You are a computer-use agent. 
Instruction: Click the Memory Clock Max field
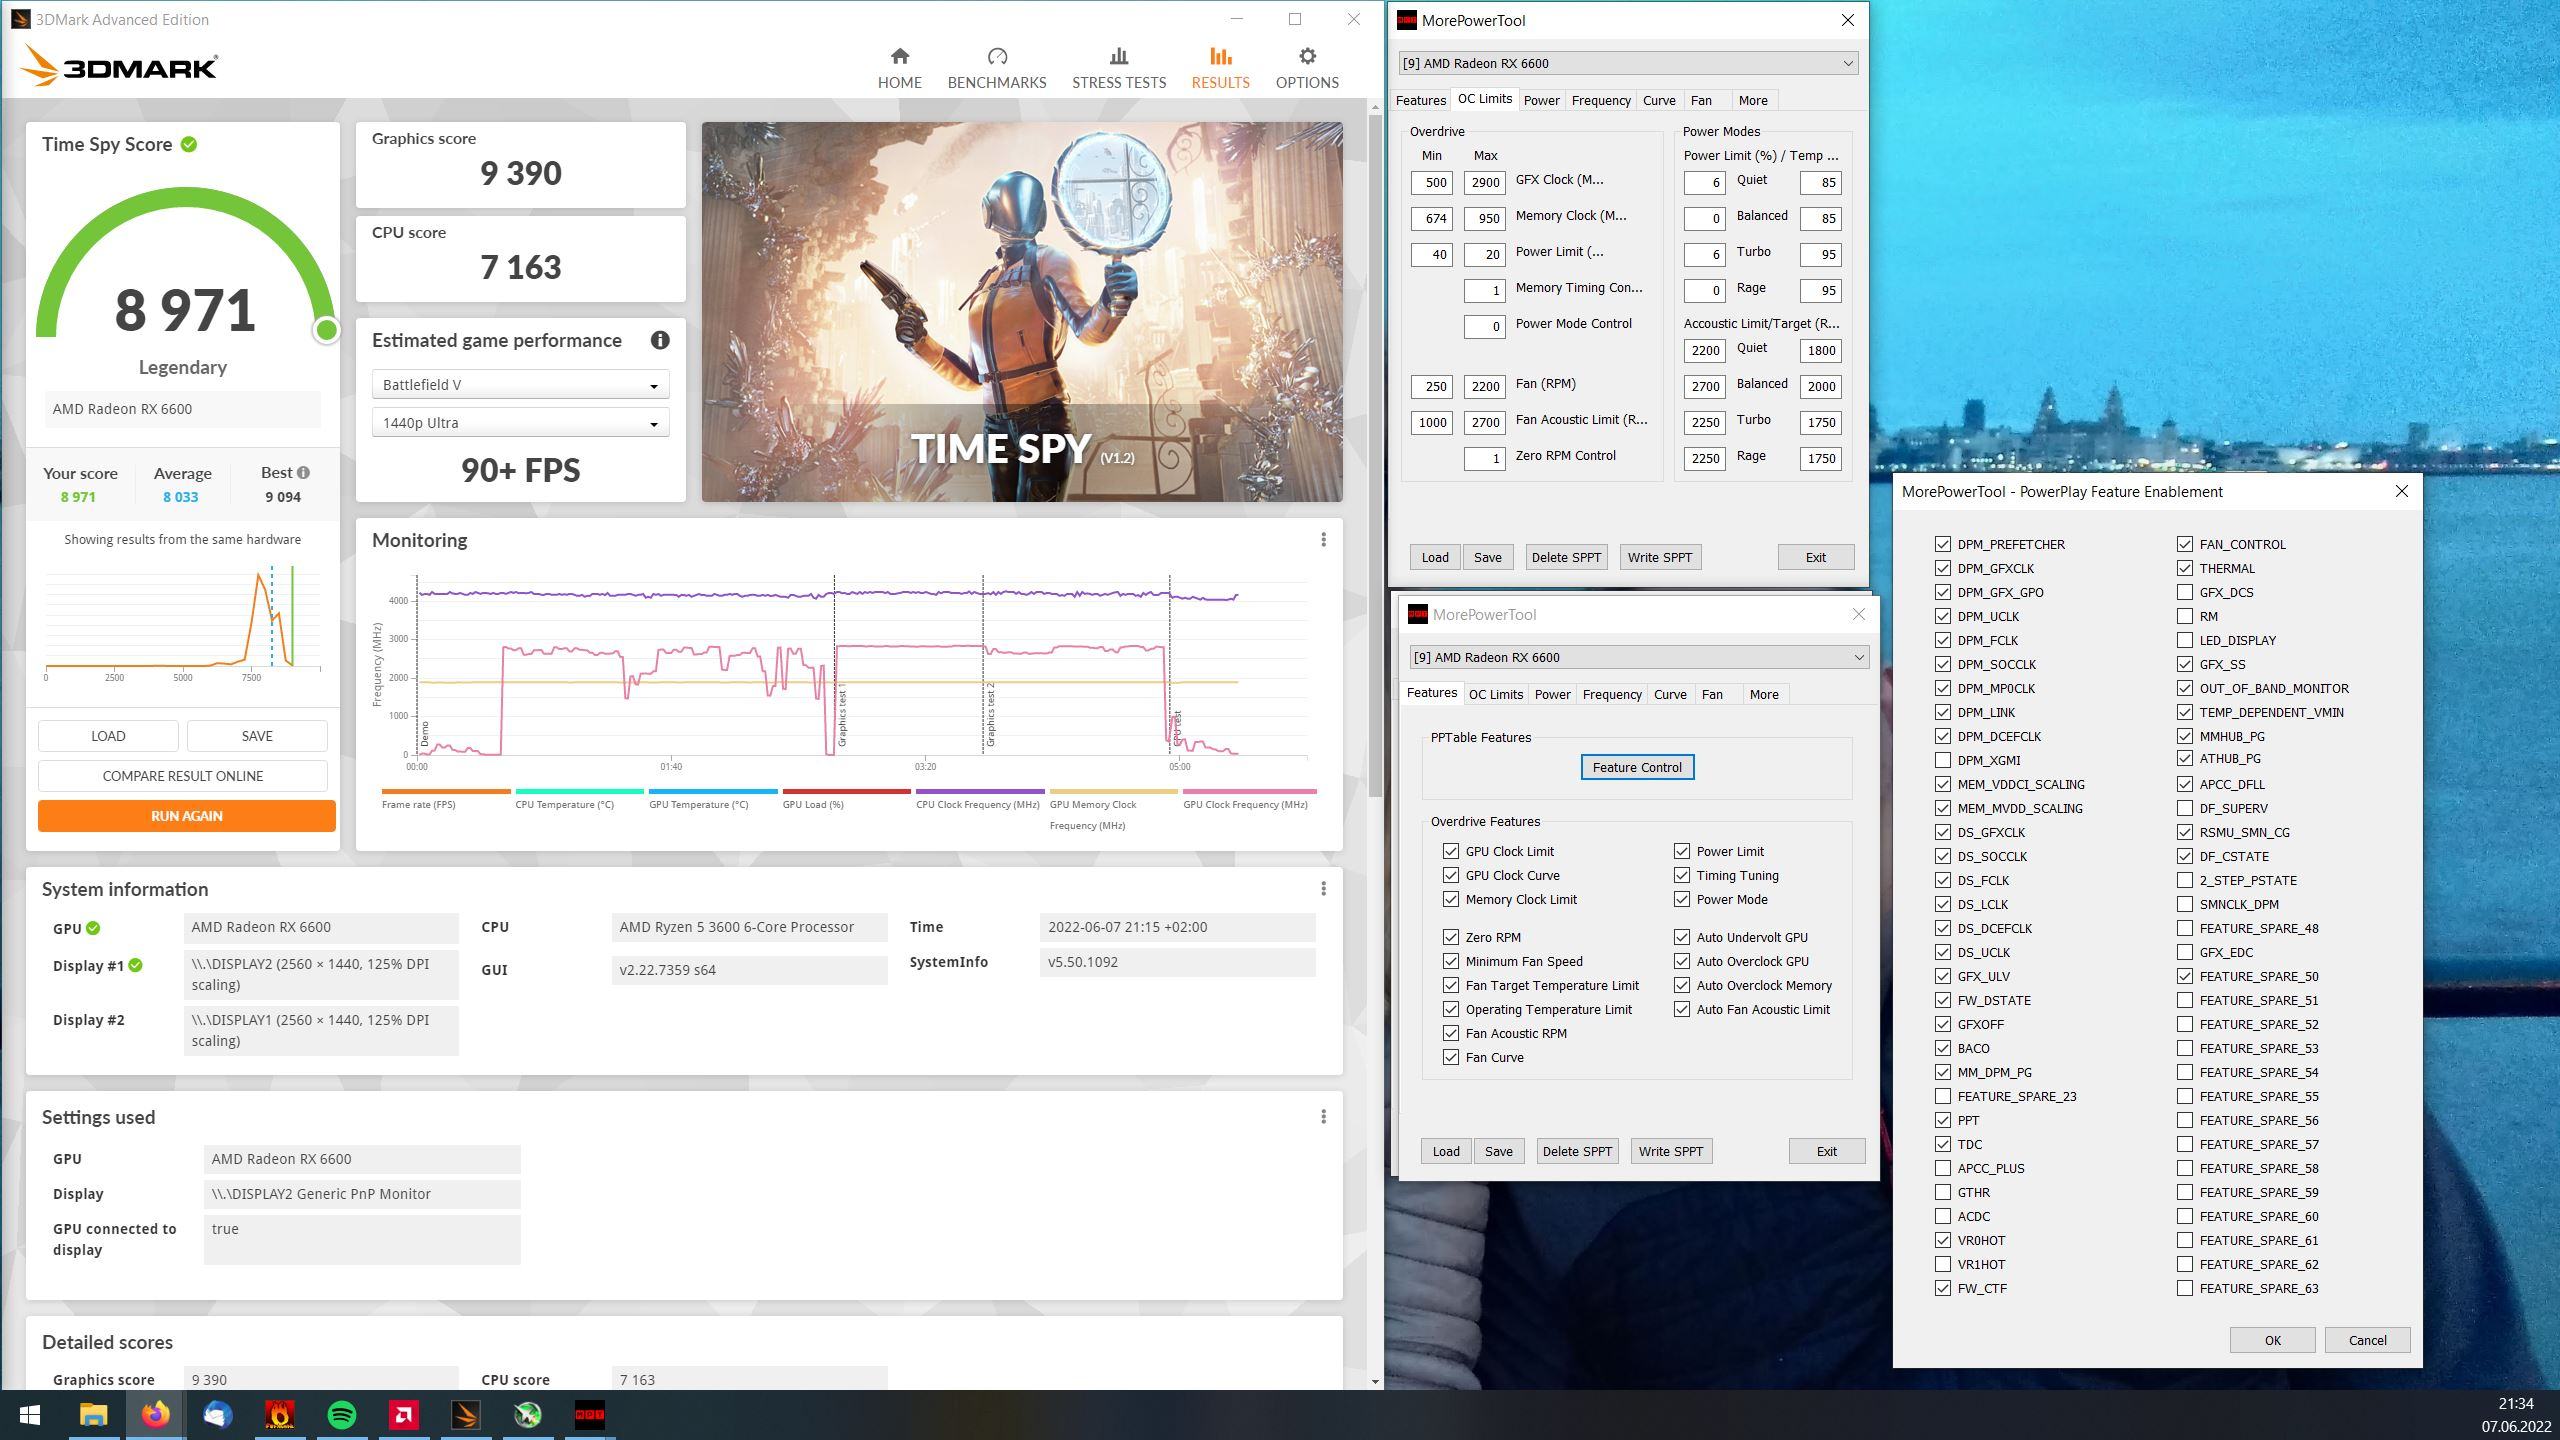point(1484,218)
